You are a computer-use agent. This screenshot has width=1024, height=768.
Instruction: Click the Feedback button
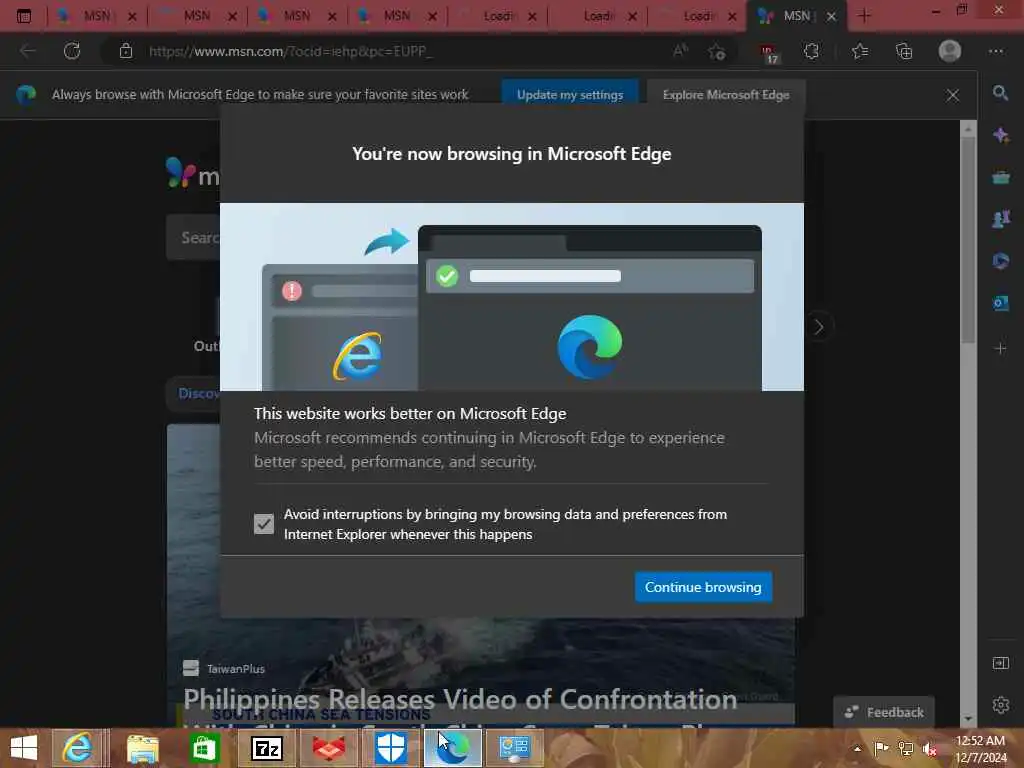click(x=884, y=712)
